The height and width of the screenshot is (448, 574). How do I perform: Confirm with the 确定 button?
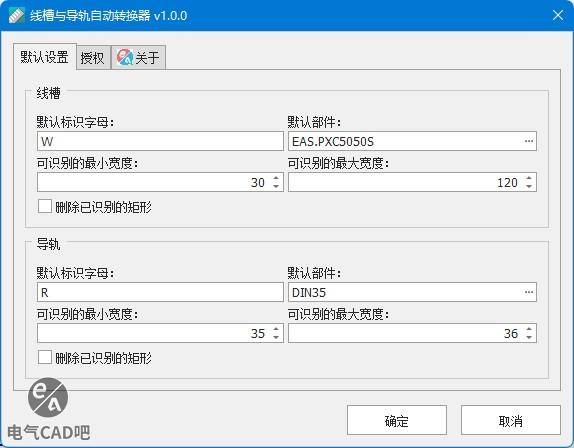coord(397,420)
